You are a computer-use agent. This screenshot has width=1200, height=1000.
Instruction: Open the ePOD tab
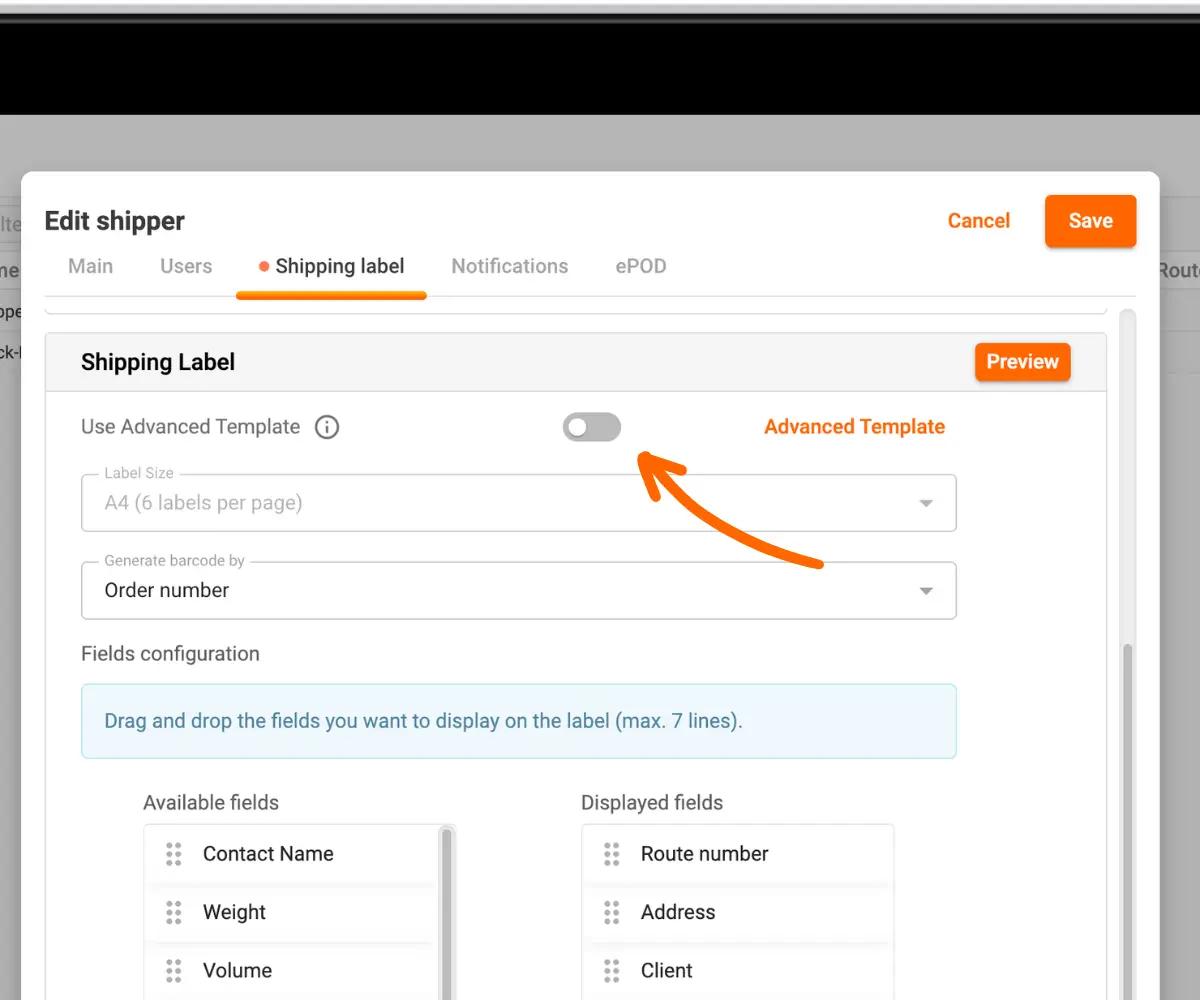click(x=641, y=266)
